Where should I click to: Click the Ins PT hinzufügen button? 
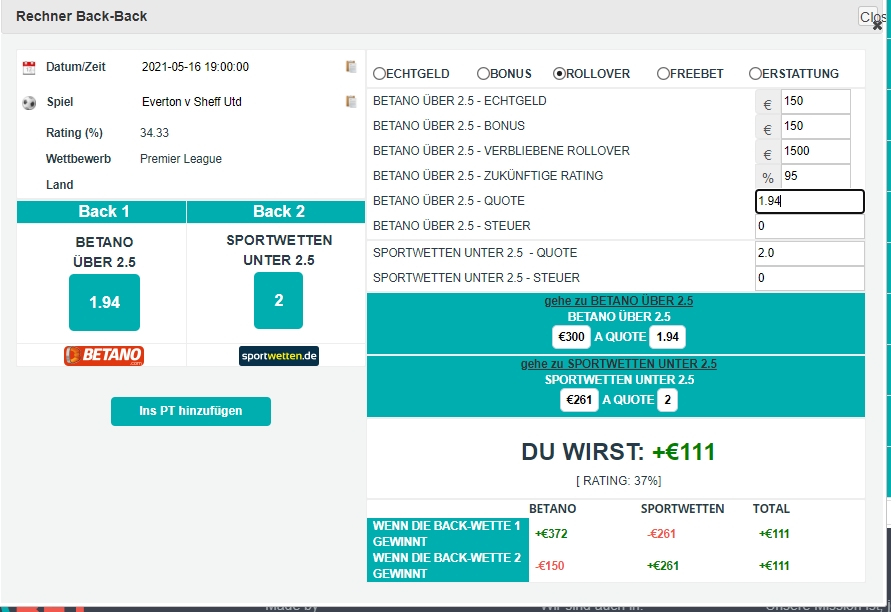pos(191,411)
